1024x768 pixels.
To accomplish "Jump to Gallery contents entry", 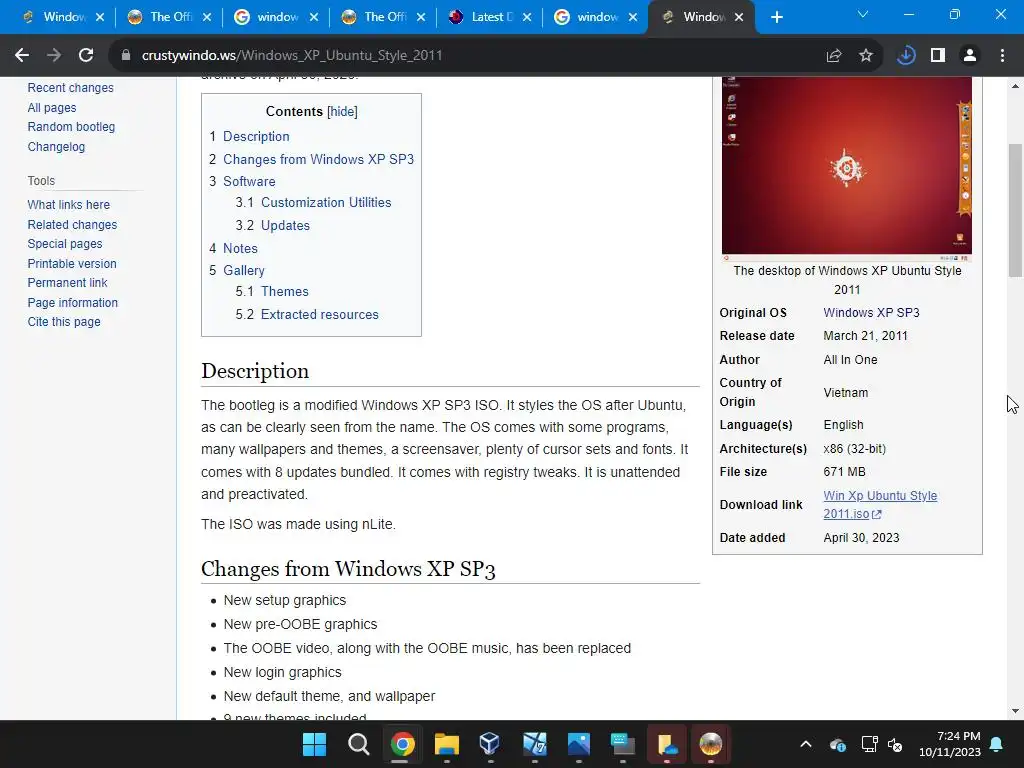I will pyautogui.click(x=244, y=270).
